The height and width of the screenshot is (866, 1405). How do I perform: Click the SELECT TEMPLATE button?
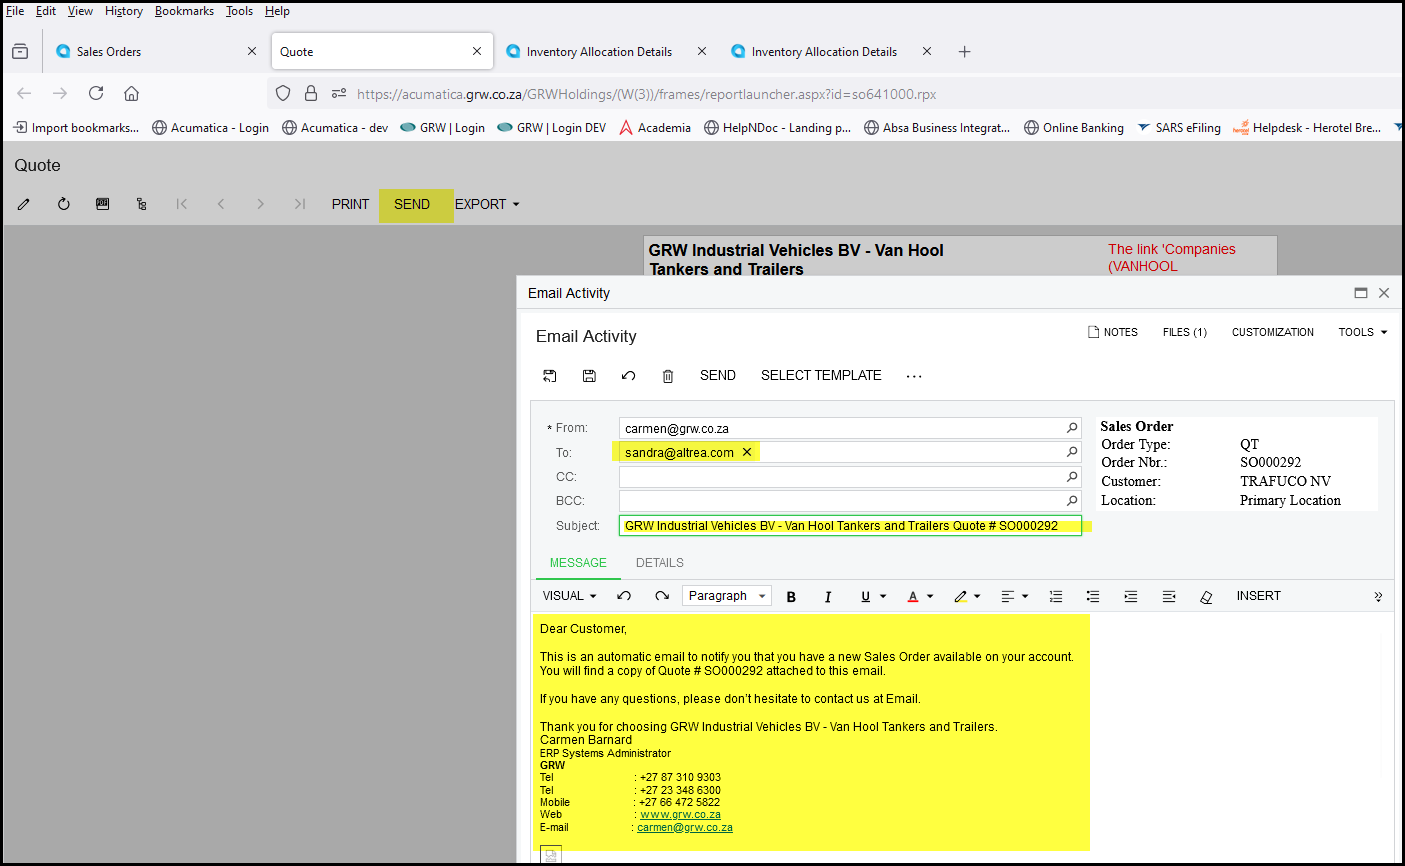pyautogui.click(x=821, y=376)
